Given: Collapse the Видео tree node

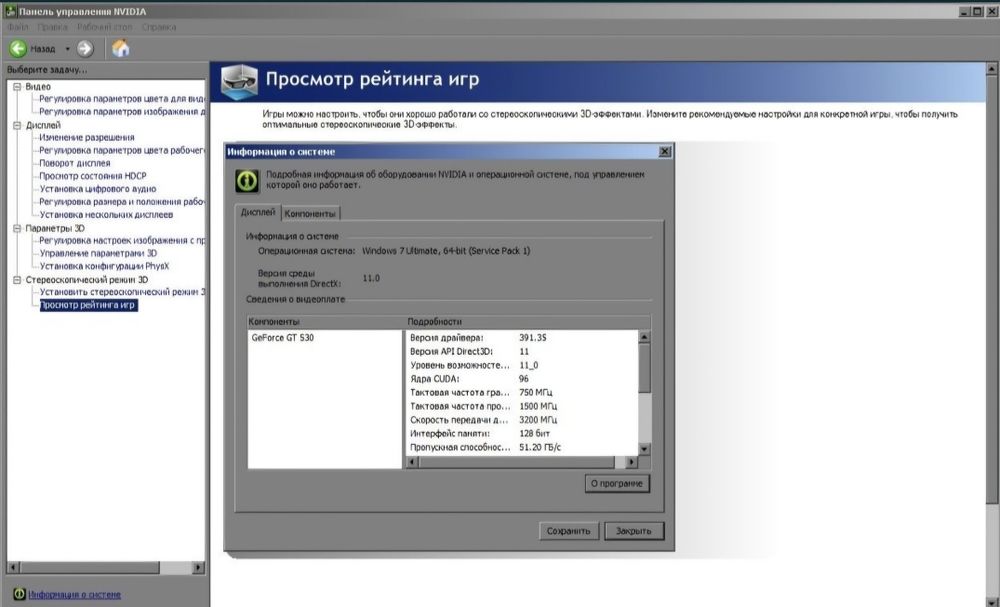Looking at the screenshot, I should click(17, 86).
